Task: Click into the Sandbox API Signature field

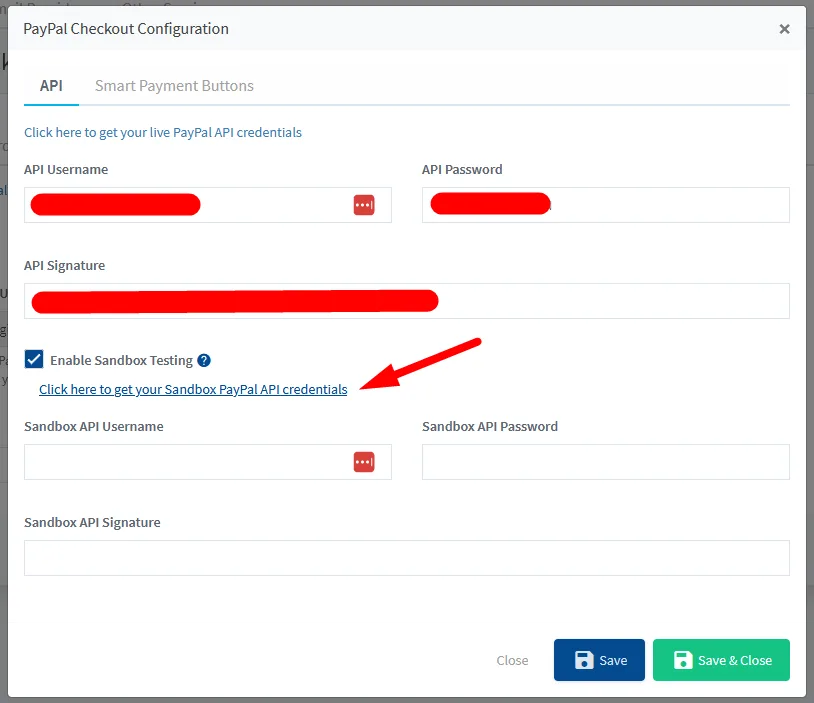Action: (x=407, y=558)
